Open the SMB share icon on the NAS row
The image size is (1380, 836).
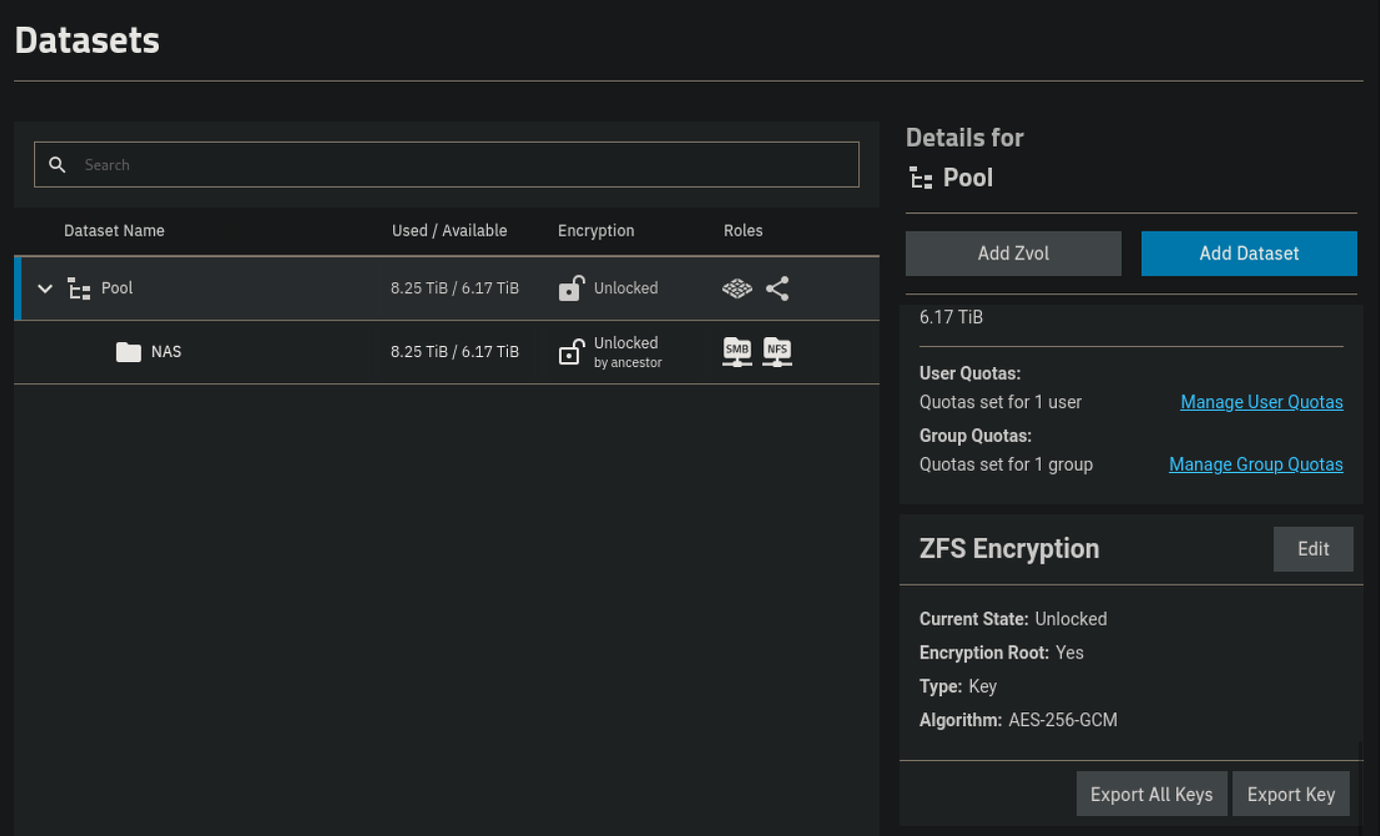[x=737, y=351]
